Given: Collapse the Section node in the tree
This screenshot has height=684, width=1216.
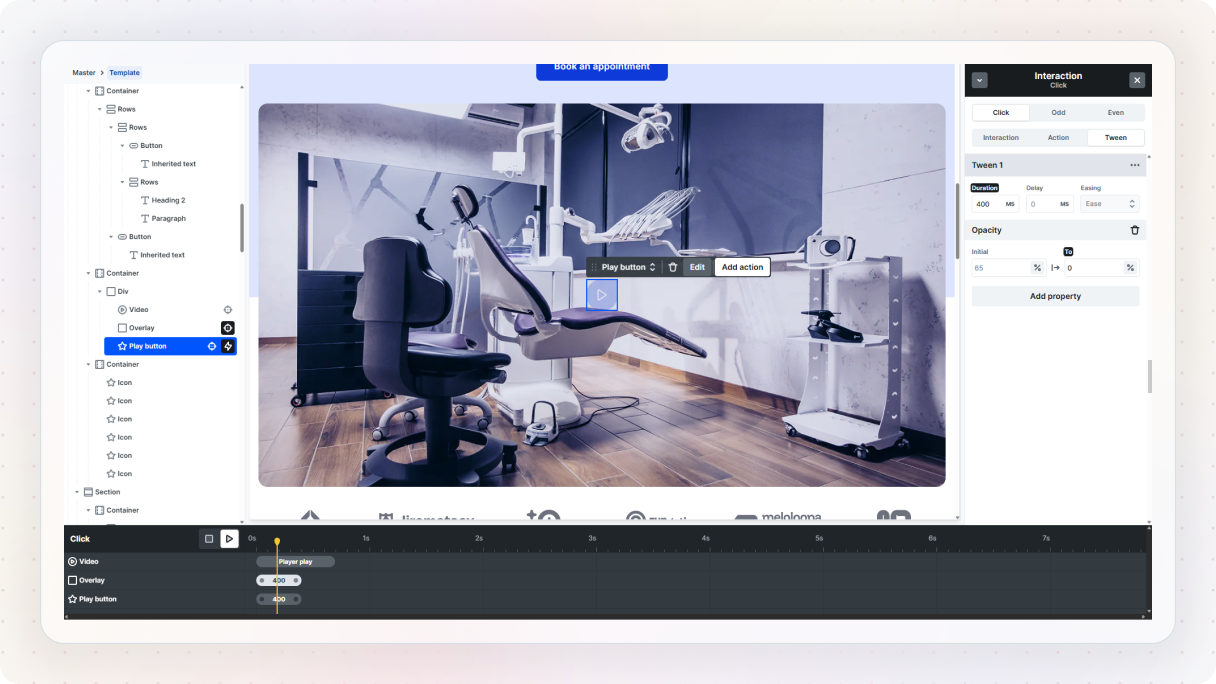Looking at the screenshot, I should 77,492.
